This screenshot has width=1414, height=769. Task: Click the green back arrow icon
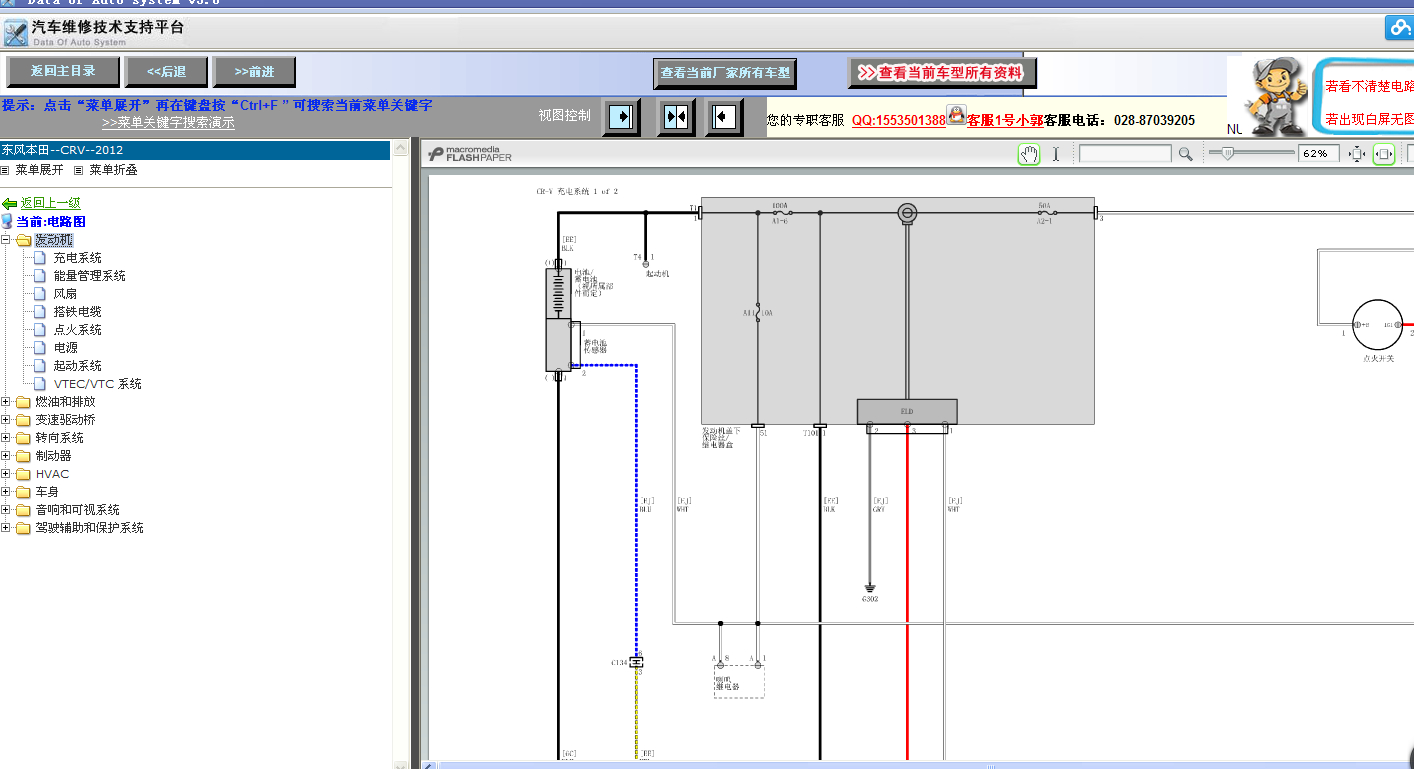point(9,204)
